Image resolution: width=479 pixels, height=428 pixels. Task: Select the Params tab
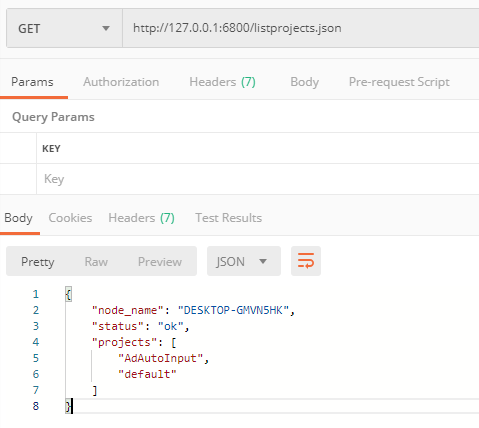point(32,82)
